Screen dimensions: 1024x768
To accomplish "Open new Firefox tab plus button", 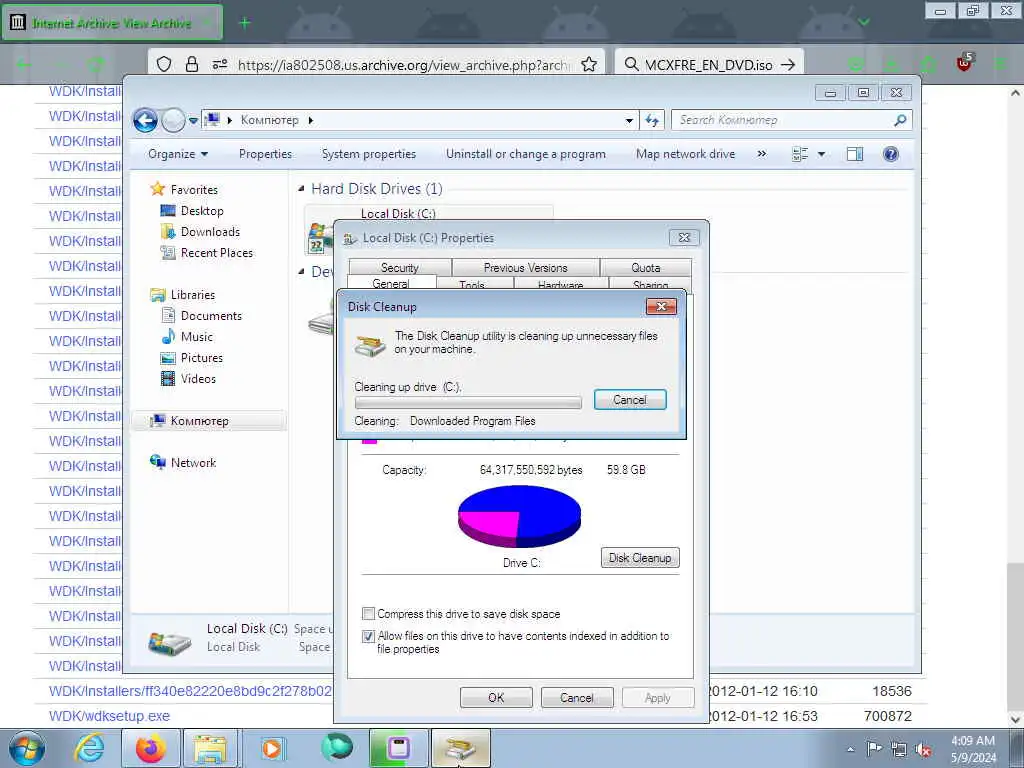I will click(244, 23).
